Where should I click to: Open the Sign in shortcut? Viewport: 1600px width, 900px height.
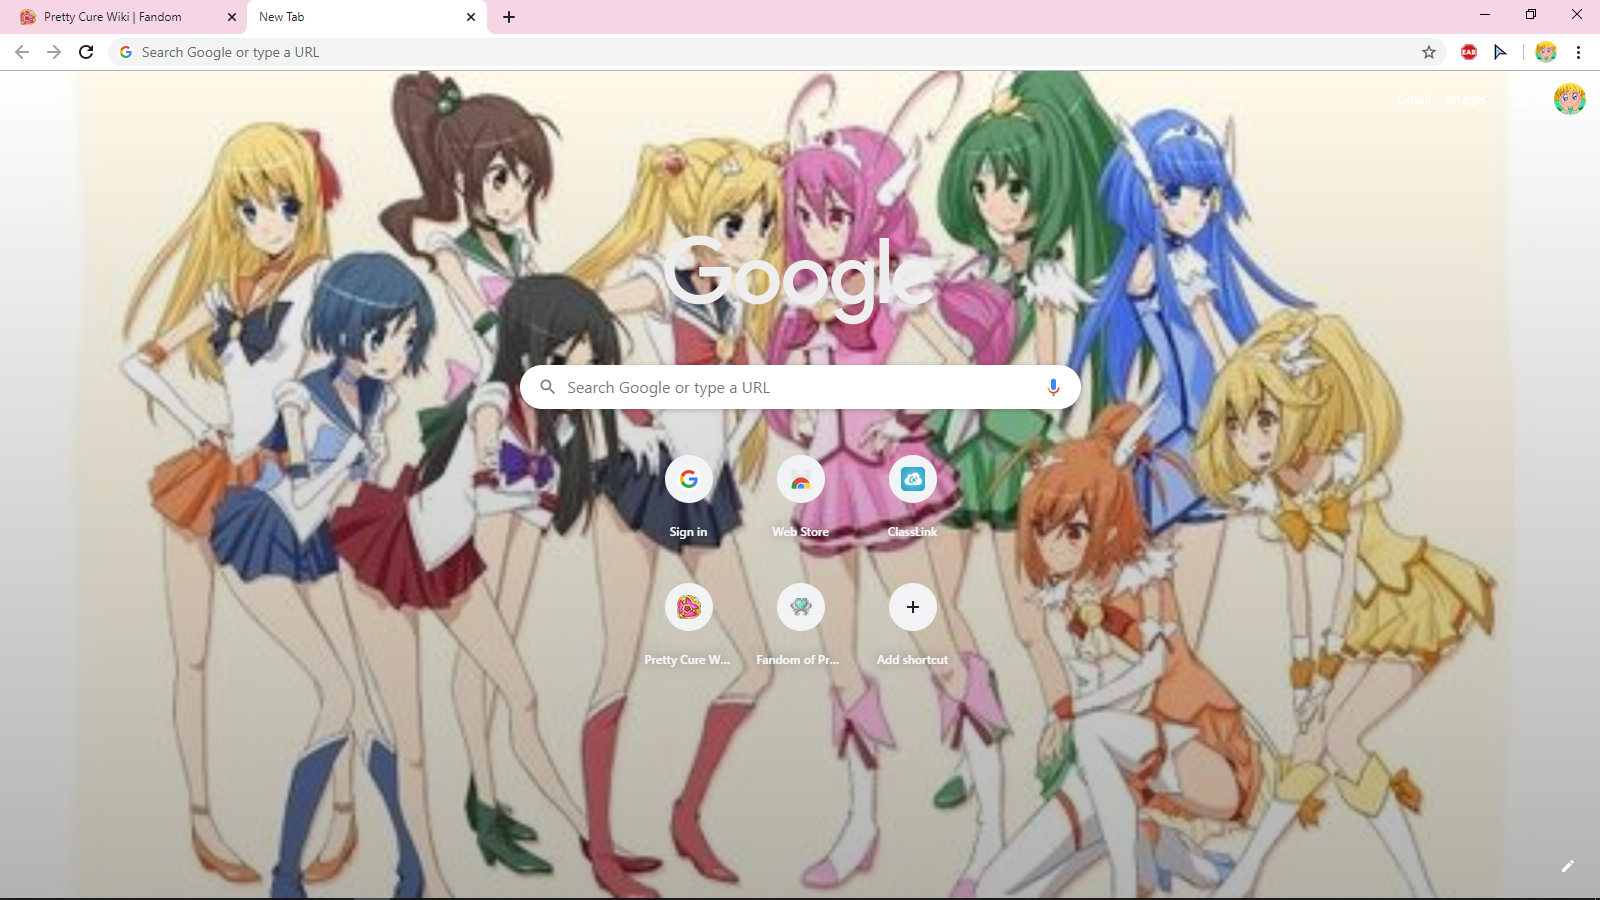click(x=688, y=497)
